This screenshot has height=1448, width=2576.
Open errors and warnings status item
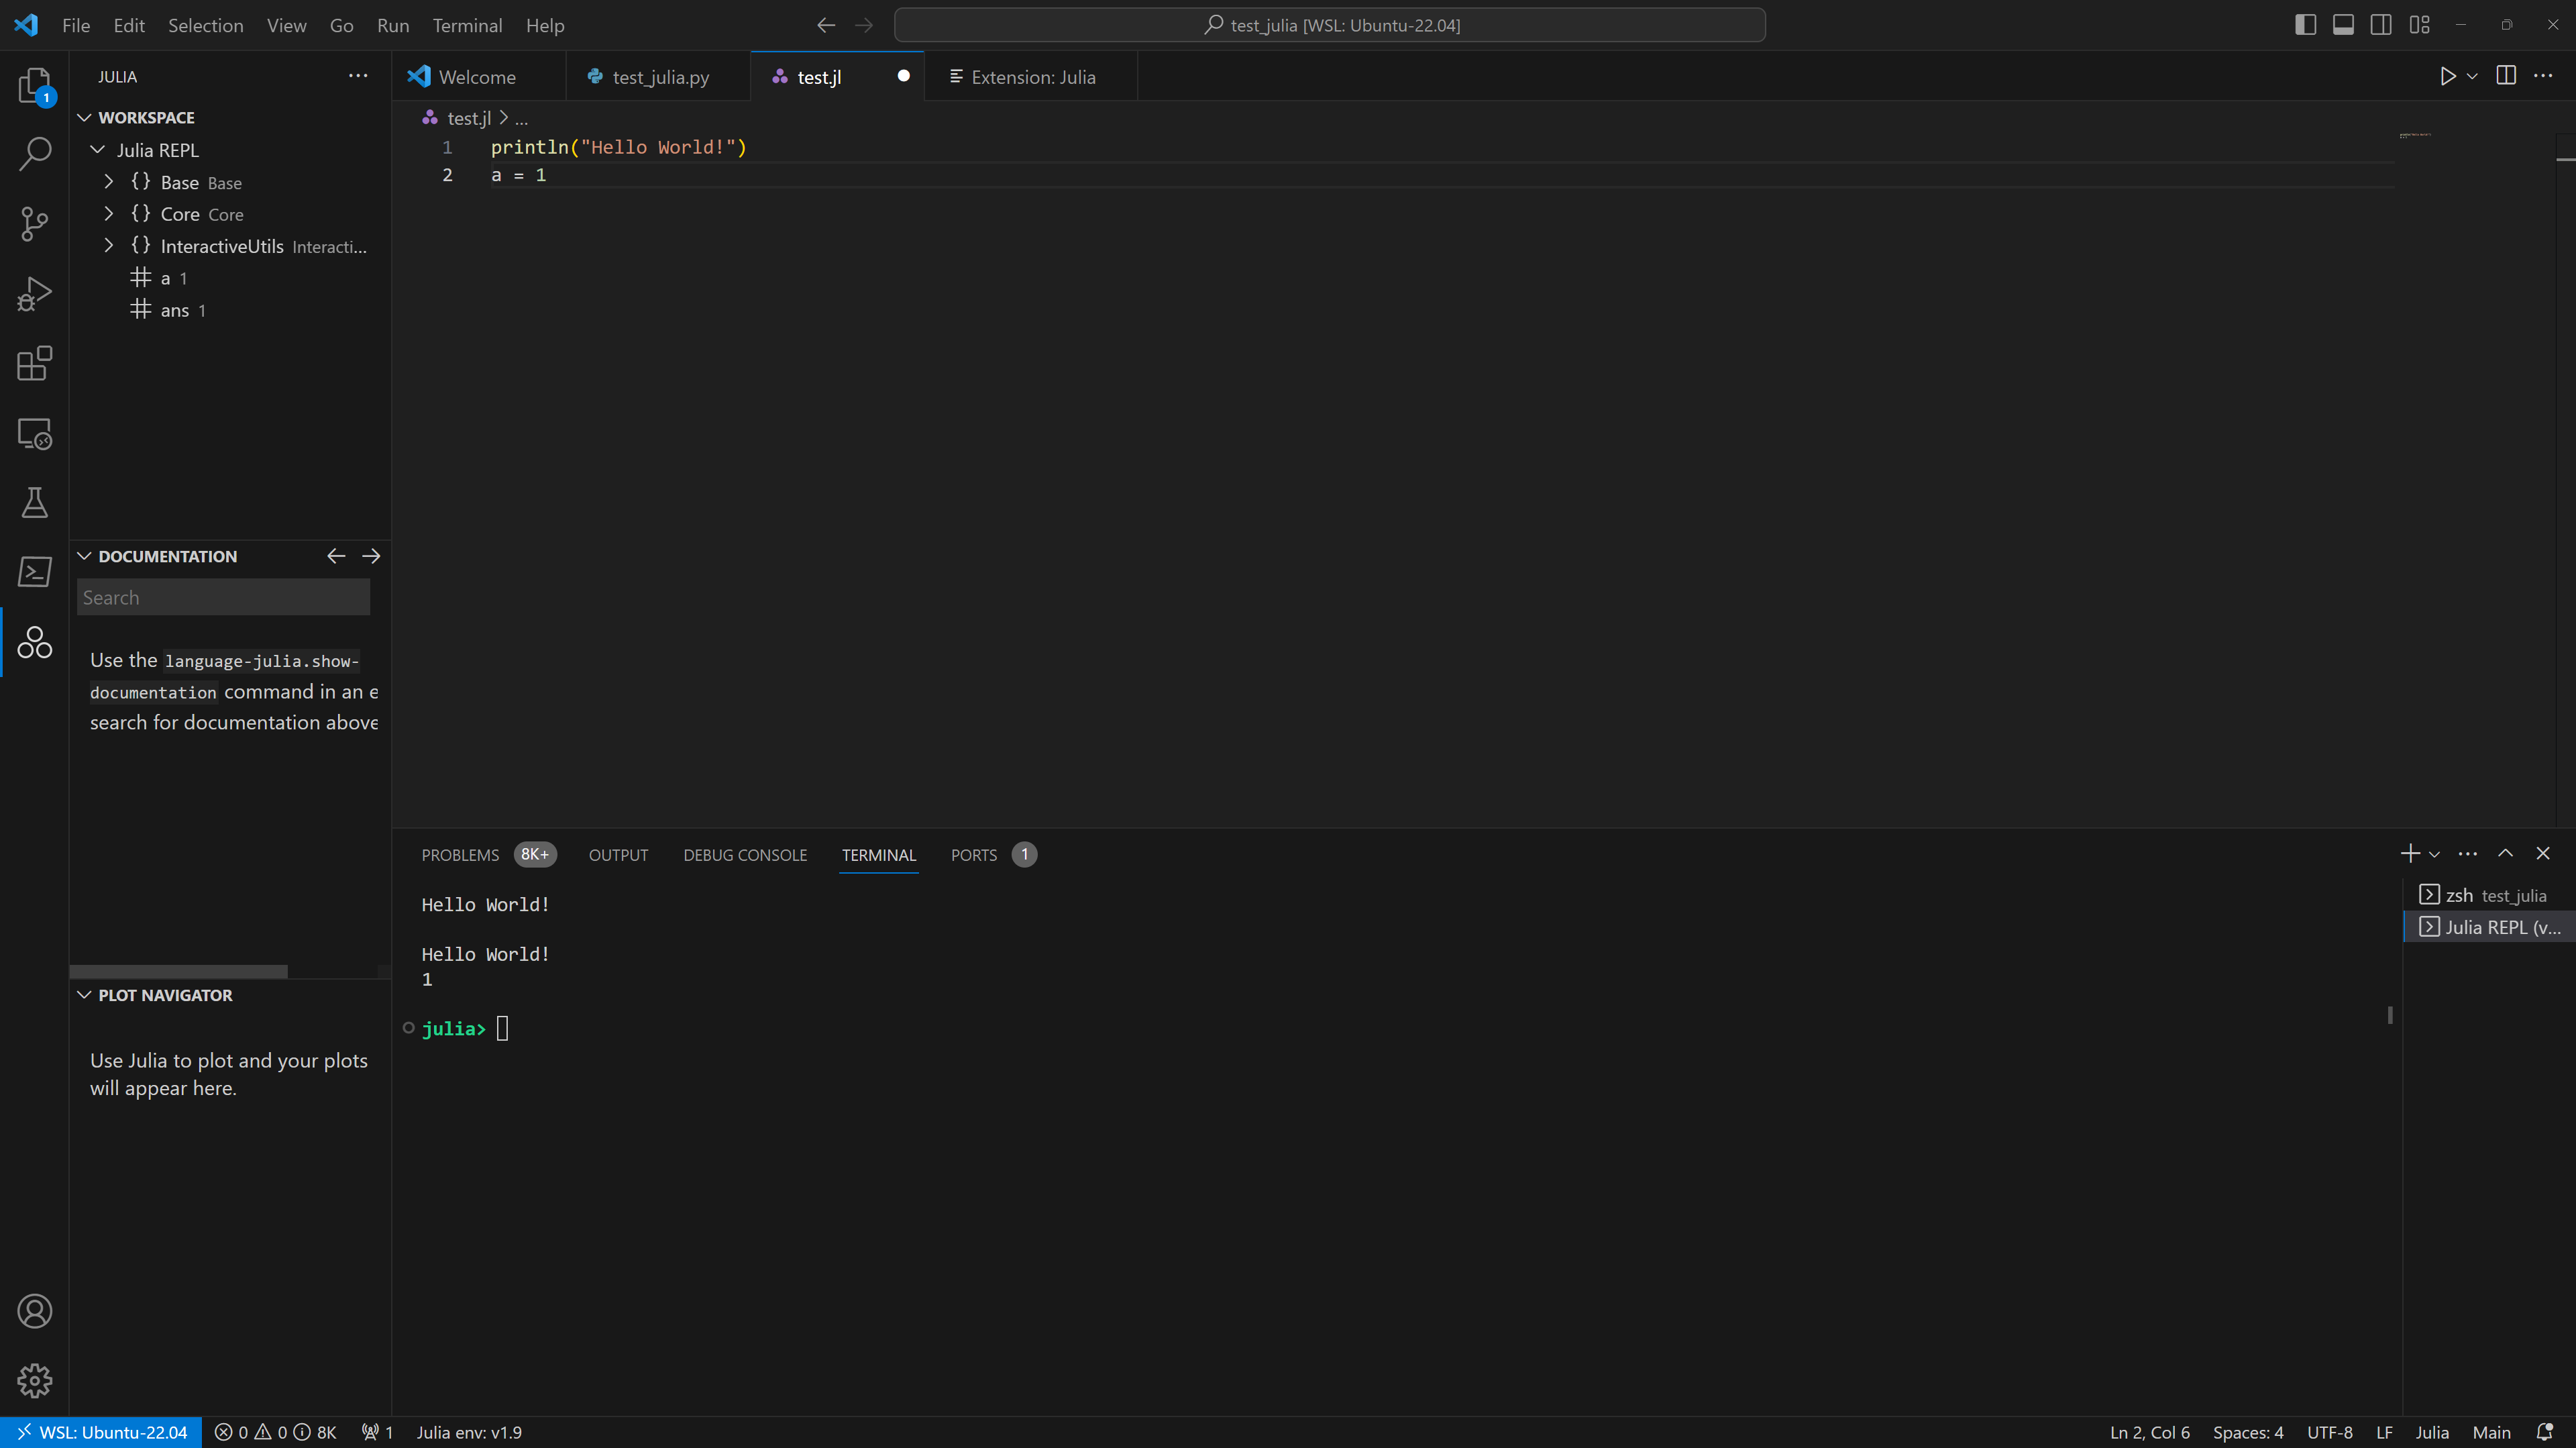275,1432
